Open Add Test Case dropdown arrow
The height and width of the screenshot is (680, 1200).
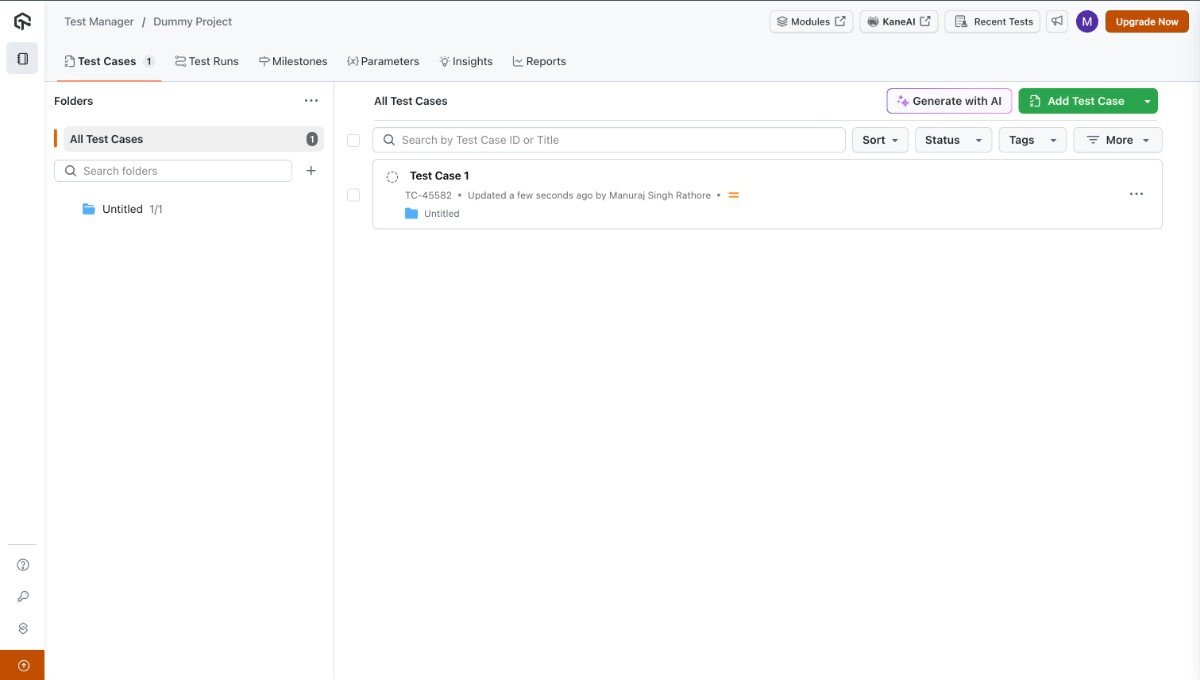[1147, 101]
